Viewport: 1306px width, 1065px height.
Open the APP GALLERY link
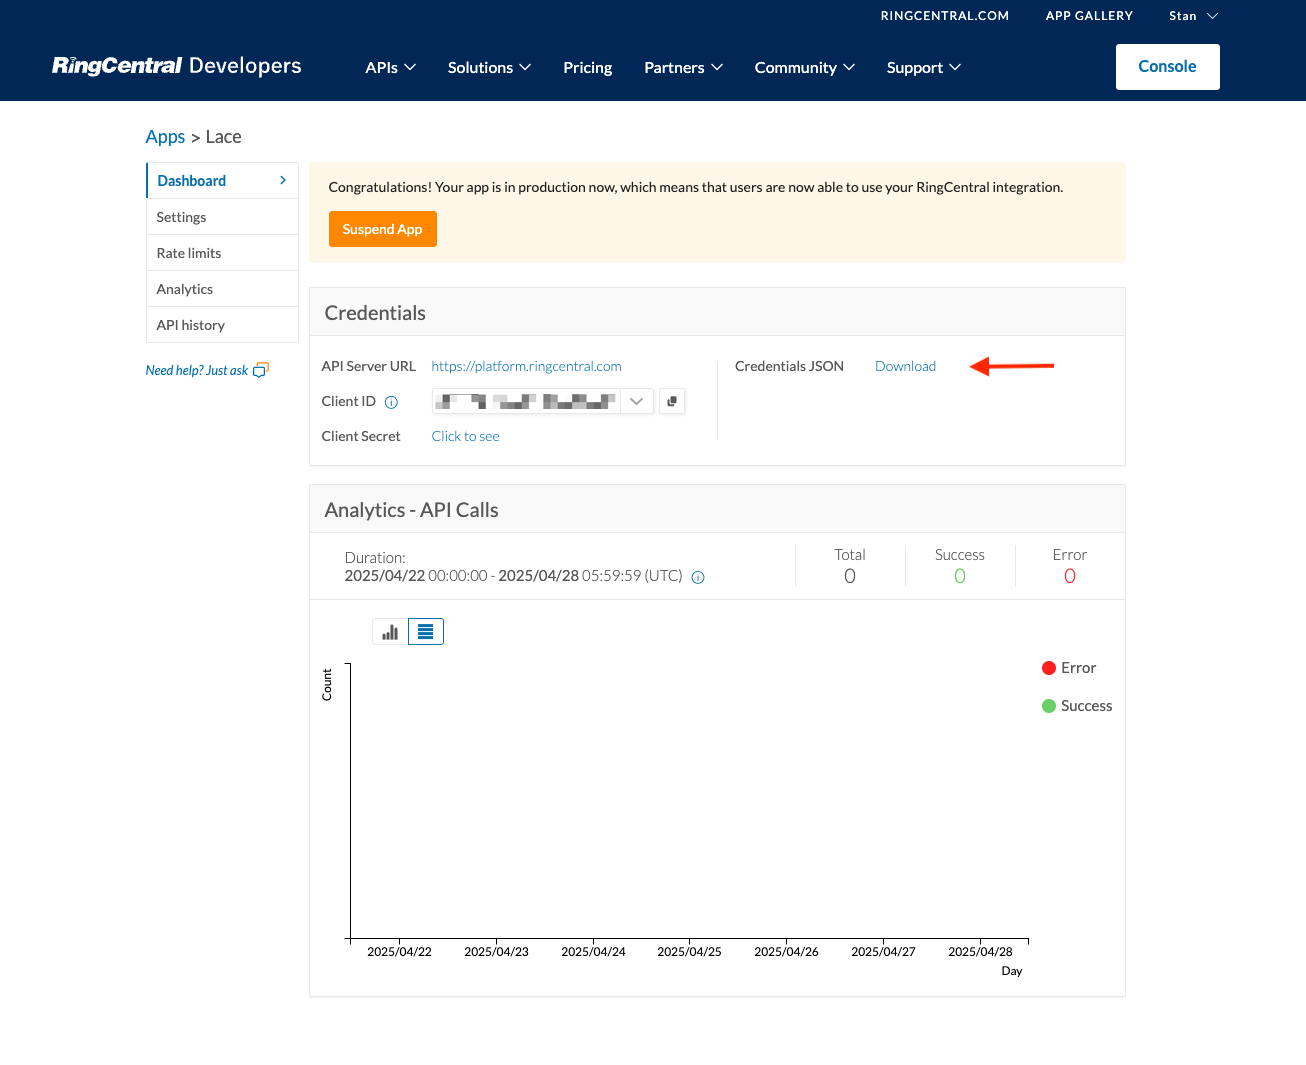(x=1089, y=16)
